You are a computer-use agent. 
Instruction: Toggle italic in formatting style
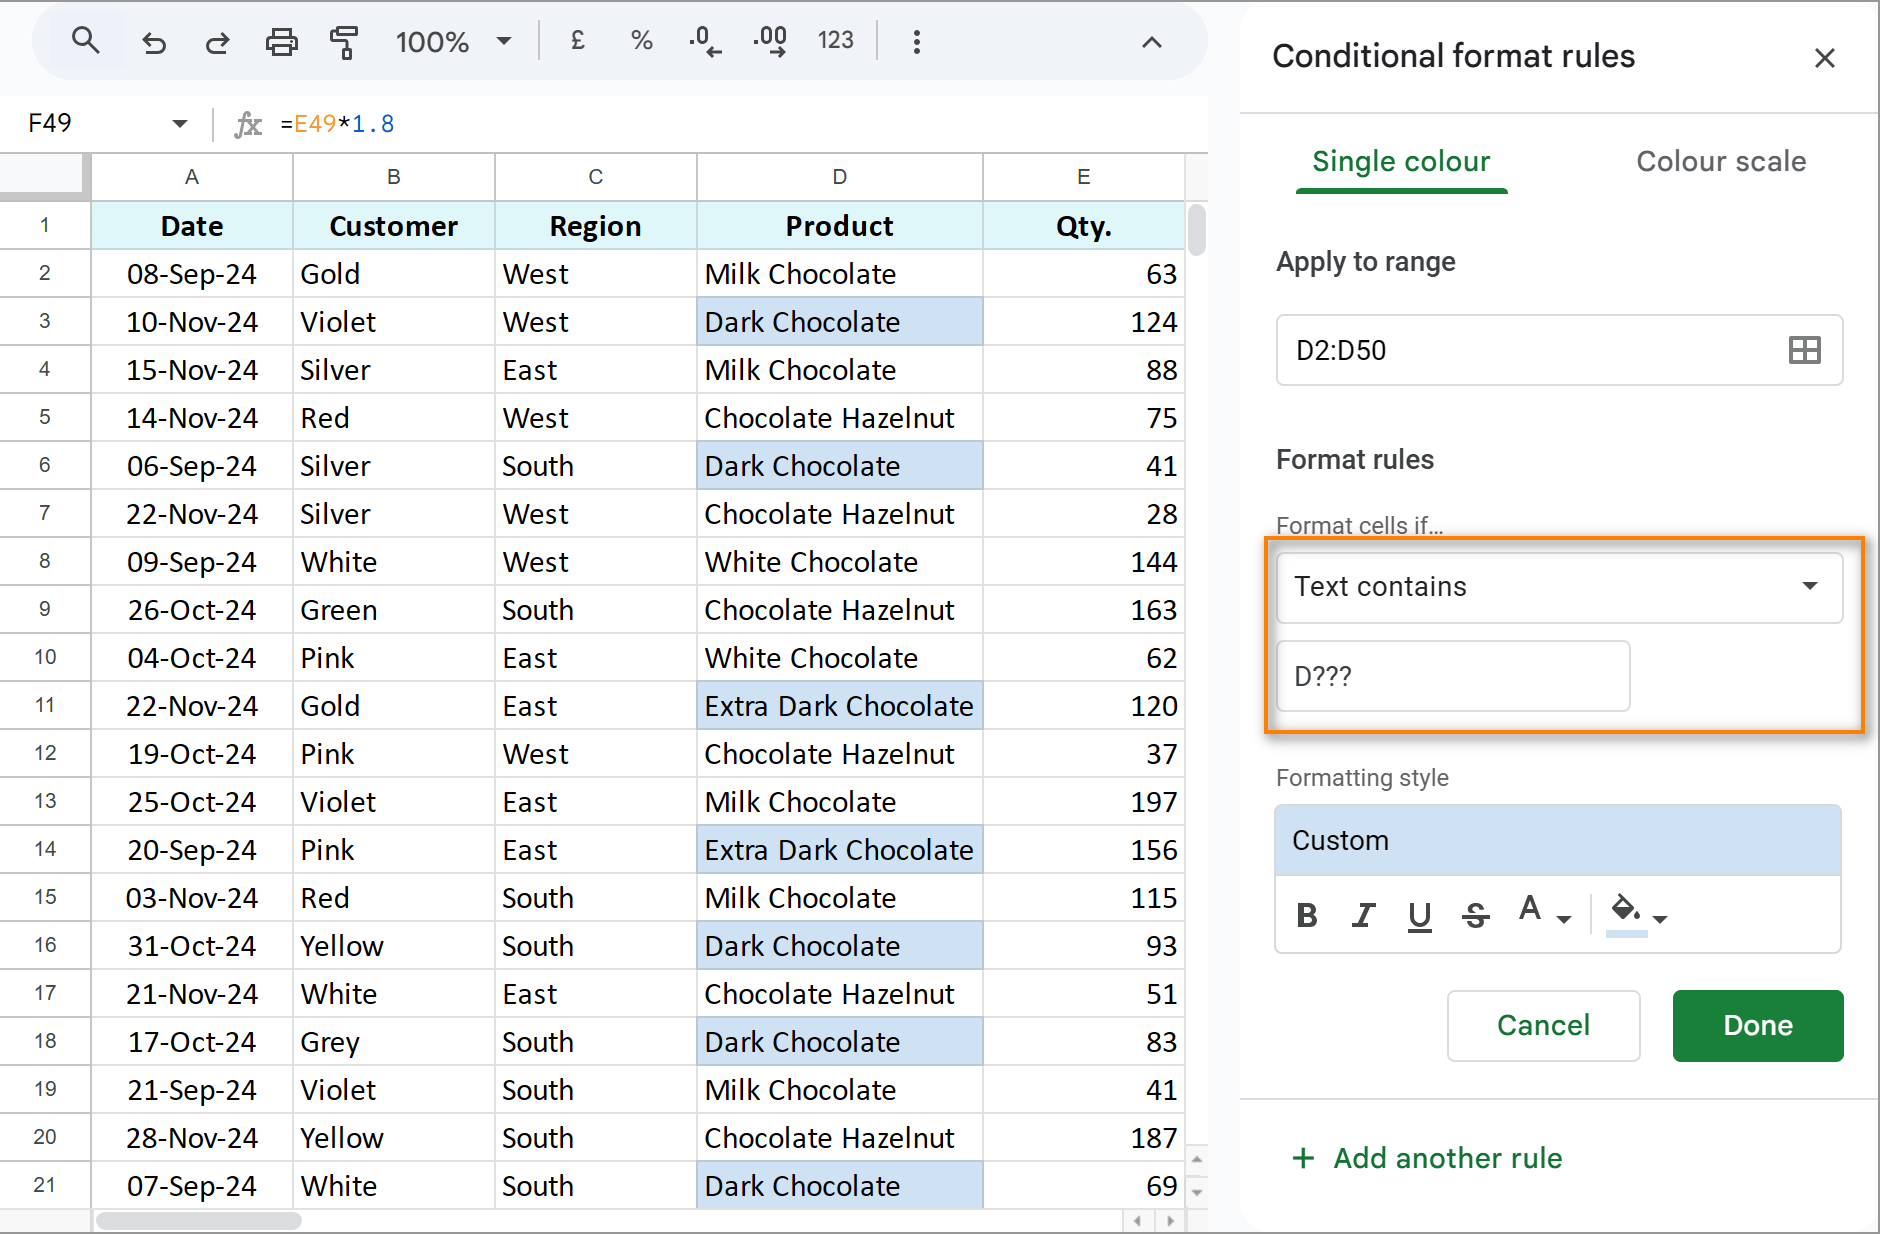click(1363, 915)
